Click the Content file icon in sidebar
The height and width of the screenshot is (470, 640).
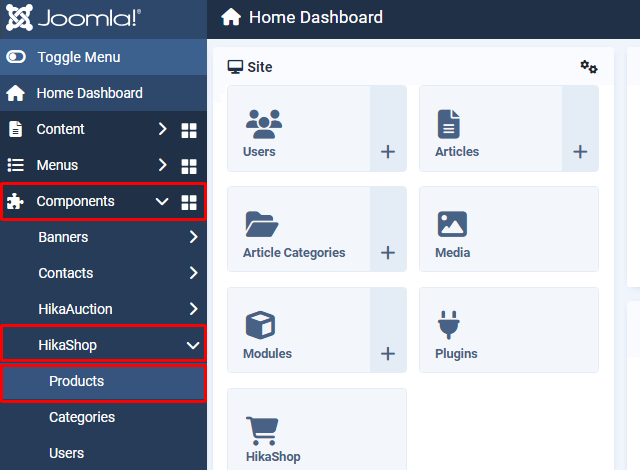coord(16,129)
